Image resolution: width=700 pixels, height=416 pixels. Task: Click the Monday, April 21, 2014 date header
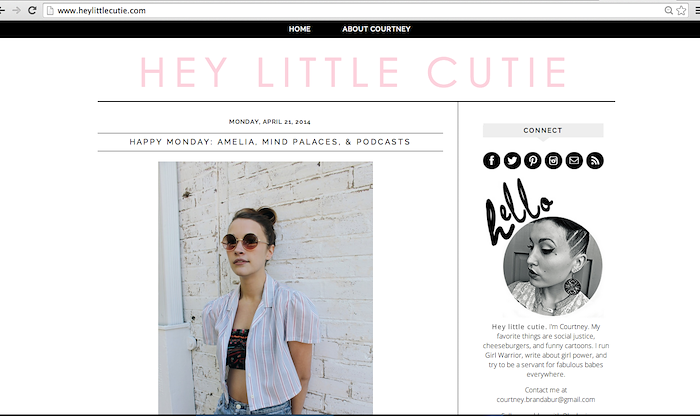tap(270, 121)
